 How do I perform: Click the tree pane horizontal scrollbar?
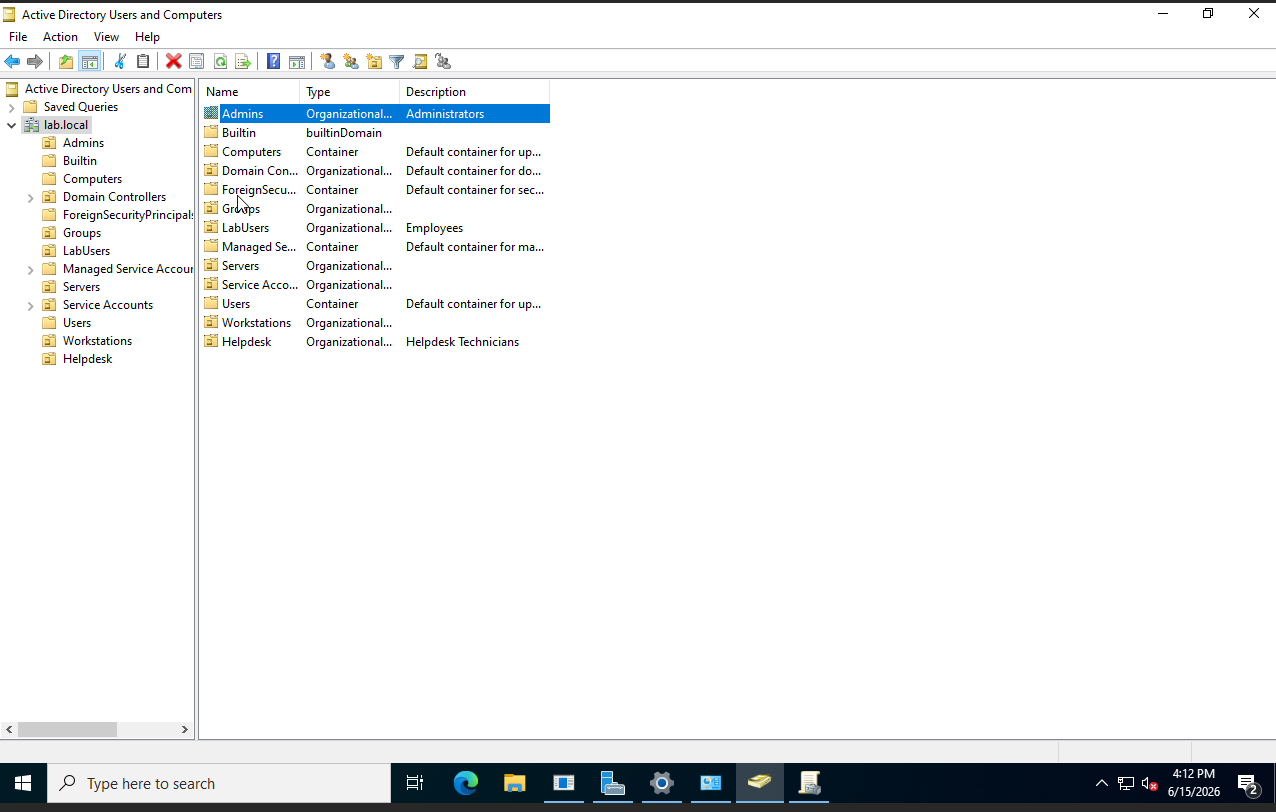pyautogui.click(x=97, y=730)
